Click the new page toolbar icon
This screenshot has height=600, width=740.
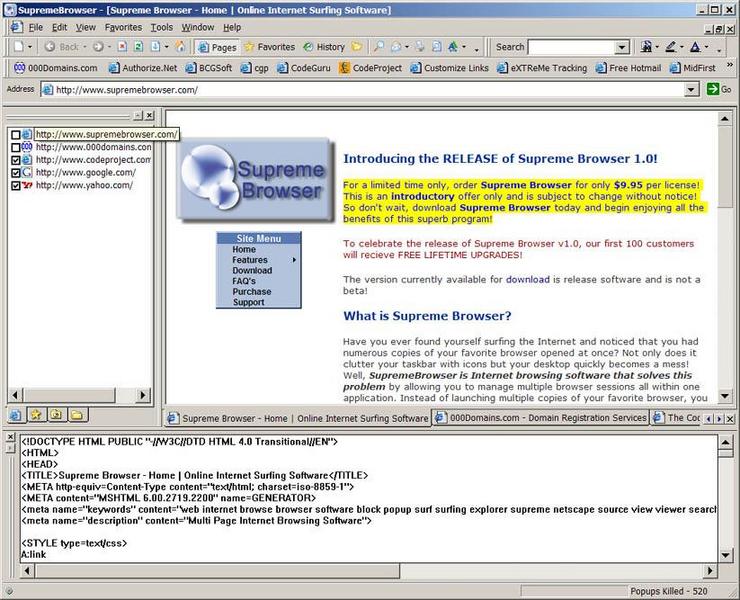pyautogui.click(x=19, y=47)
